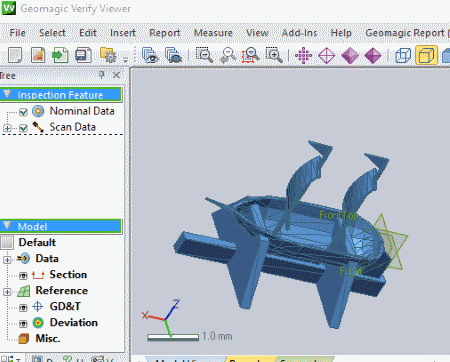The image size is (450, 362).
Task: Select the GD&T tree item
Action: pos(65,306)
